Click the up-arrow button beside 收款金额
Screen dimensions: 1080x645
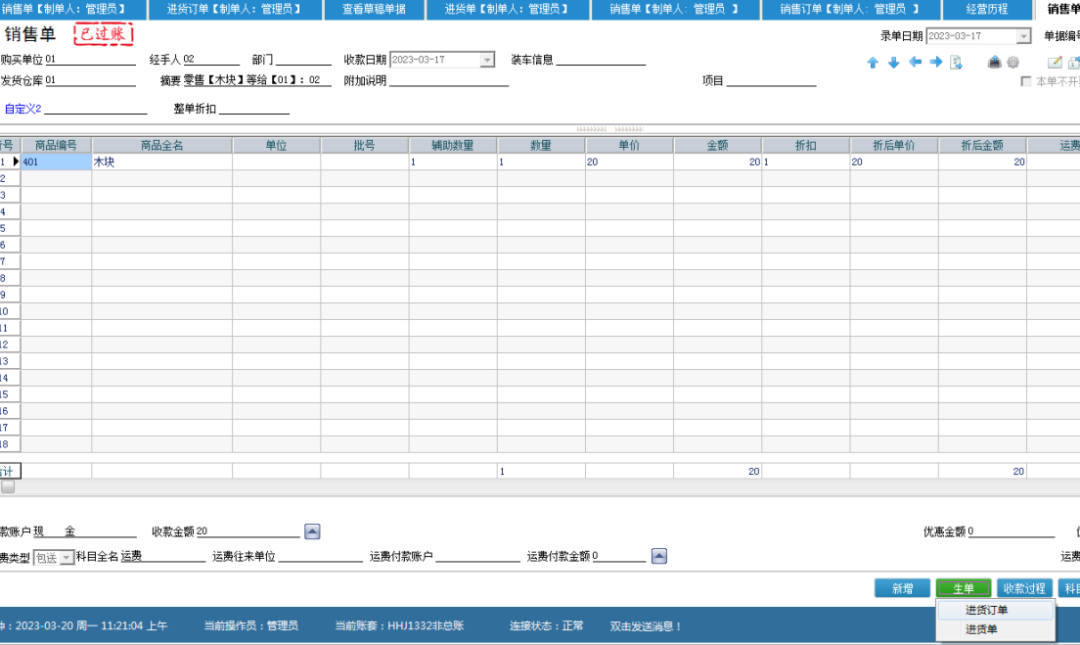(312, 531)
